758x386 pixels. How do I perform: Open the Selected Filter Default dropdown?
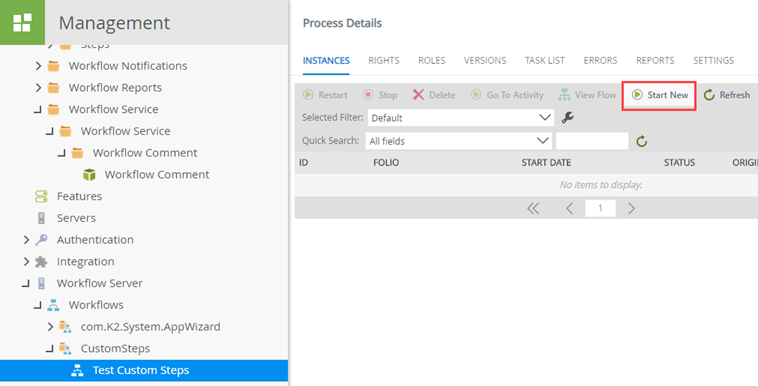pyautogui.click(x=461, y=118)
